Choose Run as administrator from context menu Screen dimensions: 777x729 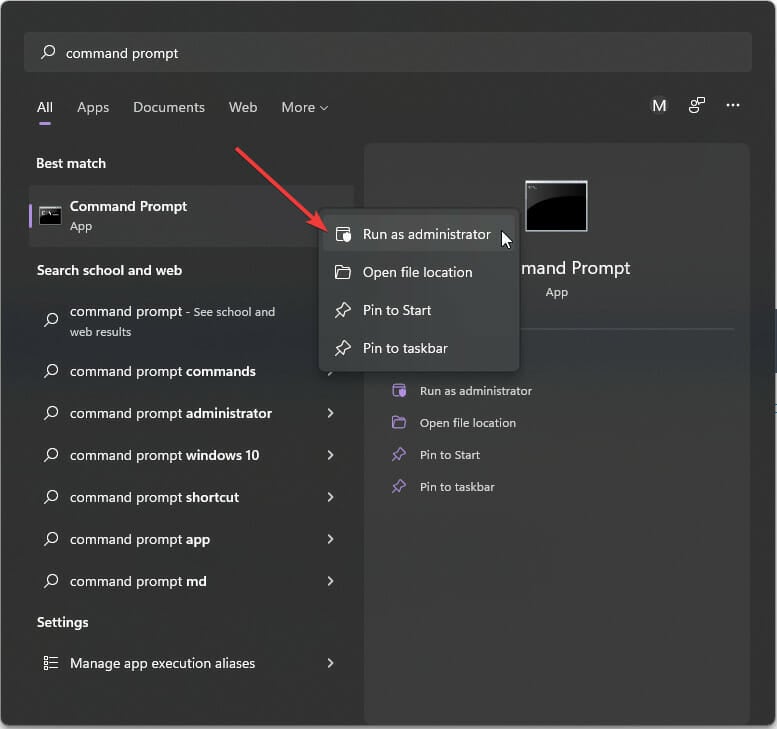[426, 235]
